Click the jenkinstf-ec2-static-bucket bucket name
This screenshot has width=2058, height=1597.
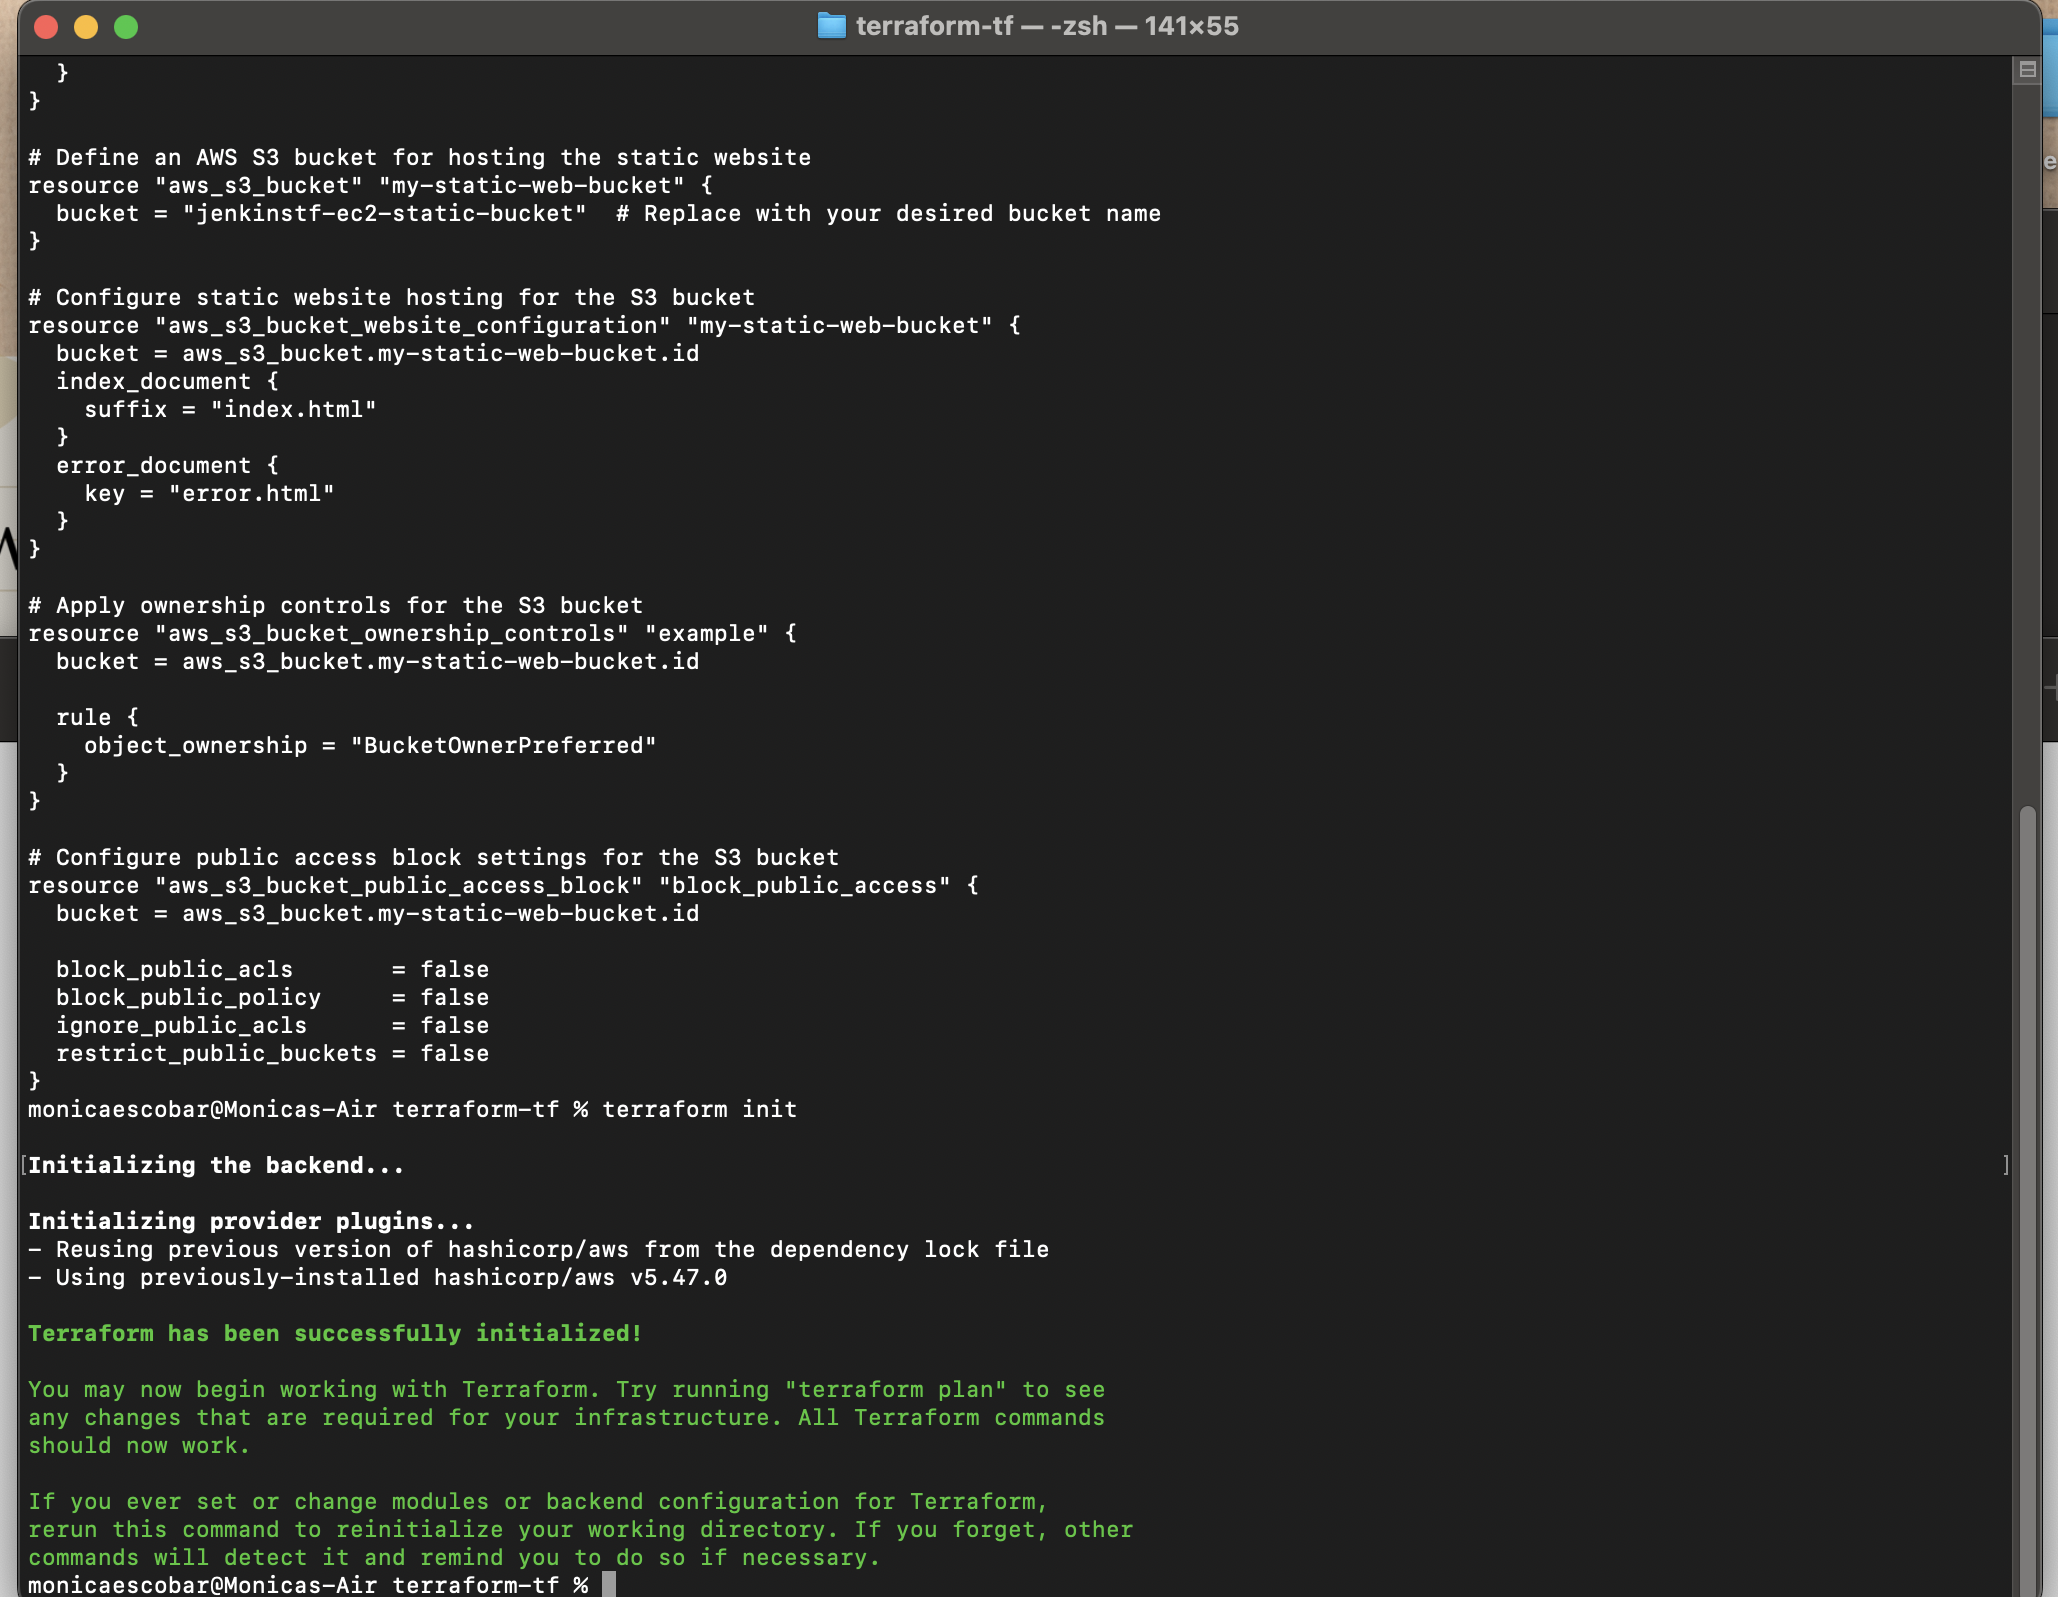point(384,213)
